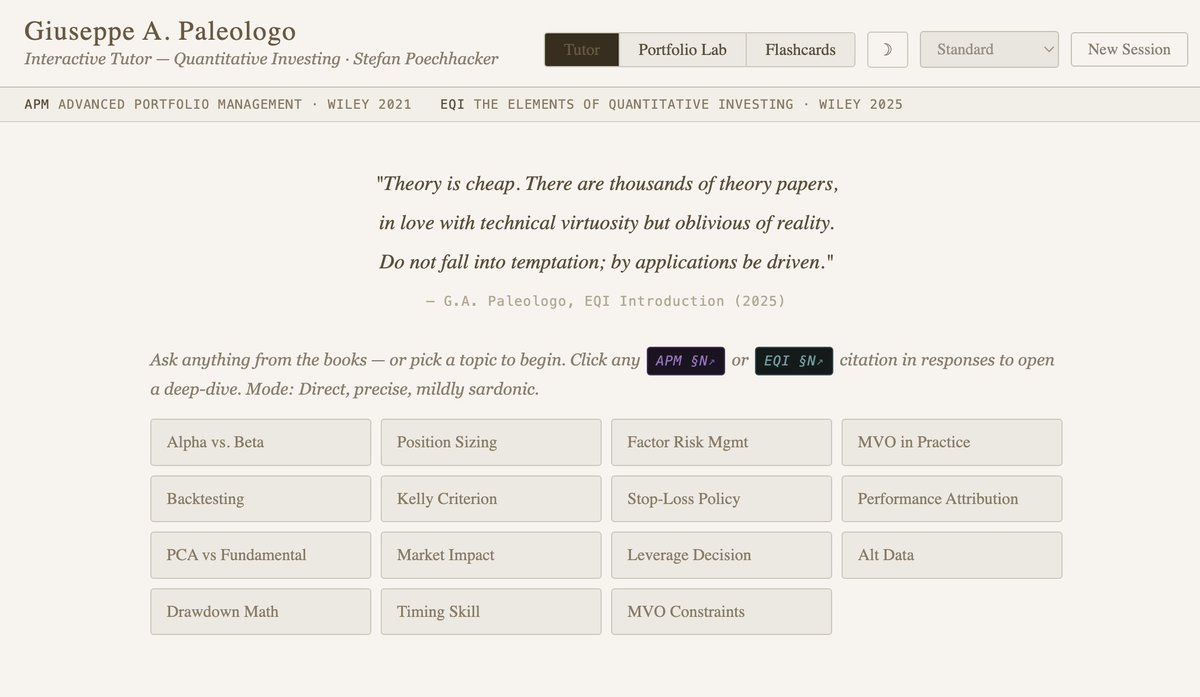
Task: Toggle dark mode with the moon icon
Action: pyautogui.click(x=887, y=50)
